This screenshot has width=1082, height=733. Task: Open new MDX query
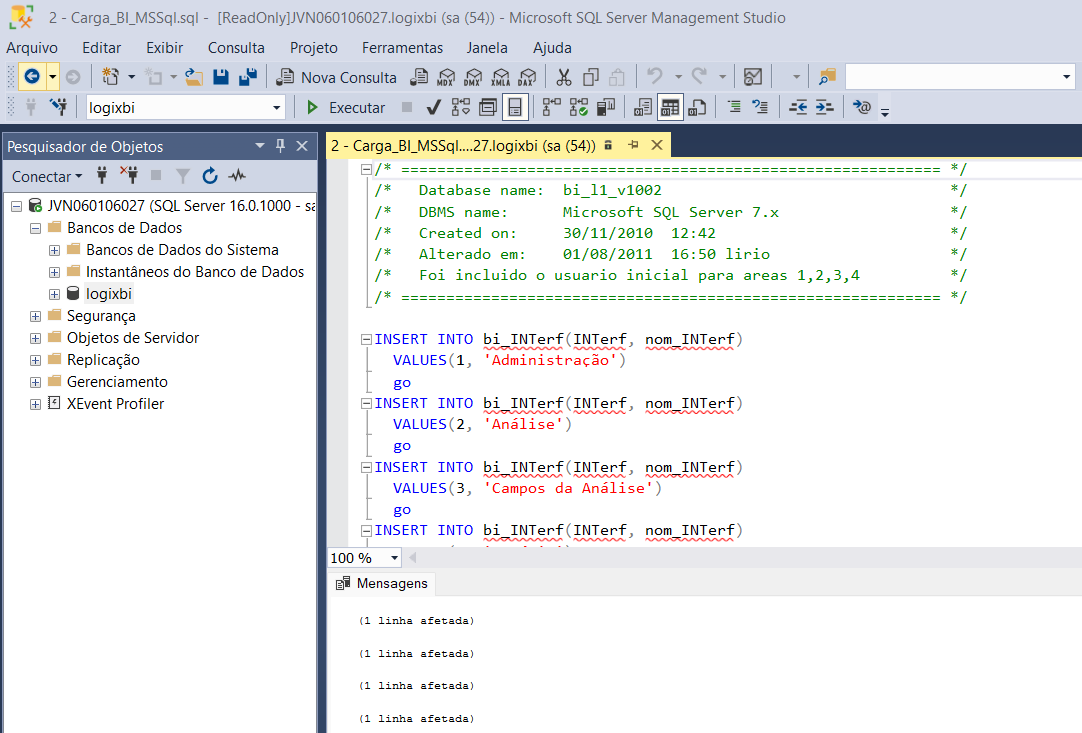tap(446, 77)
